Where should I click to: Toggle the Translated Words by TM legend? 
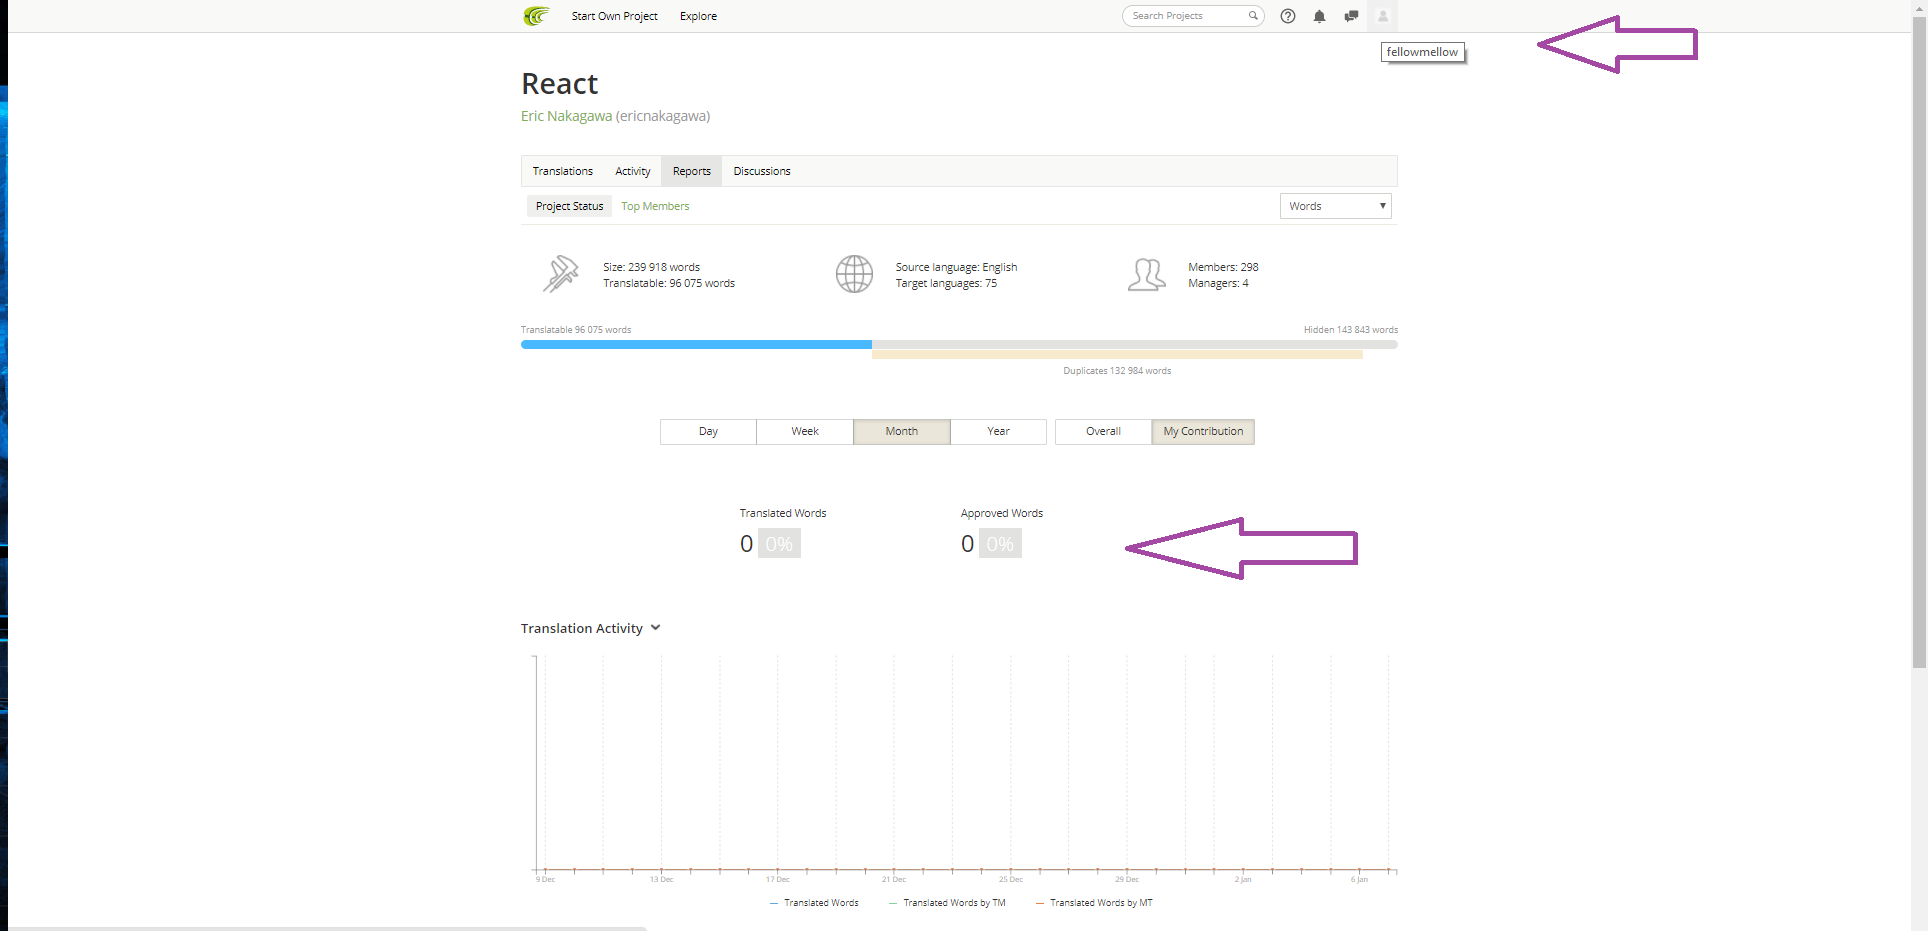point(947,903)
